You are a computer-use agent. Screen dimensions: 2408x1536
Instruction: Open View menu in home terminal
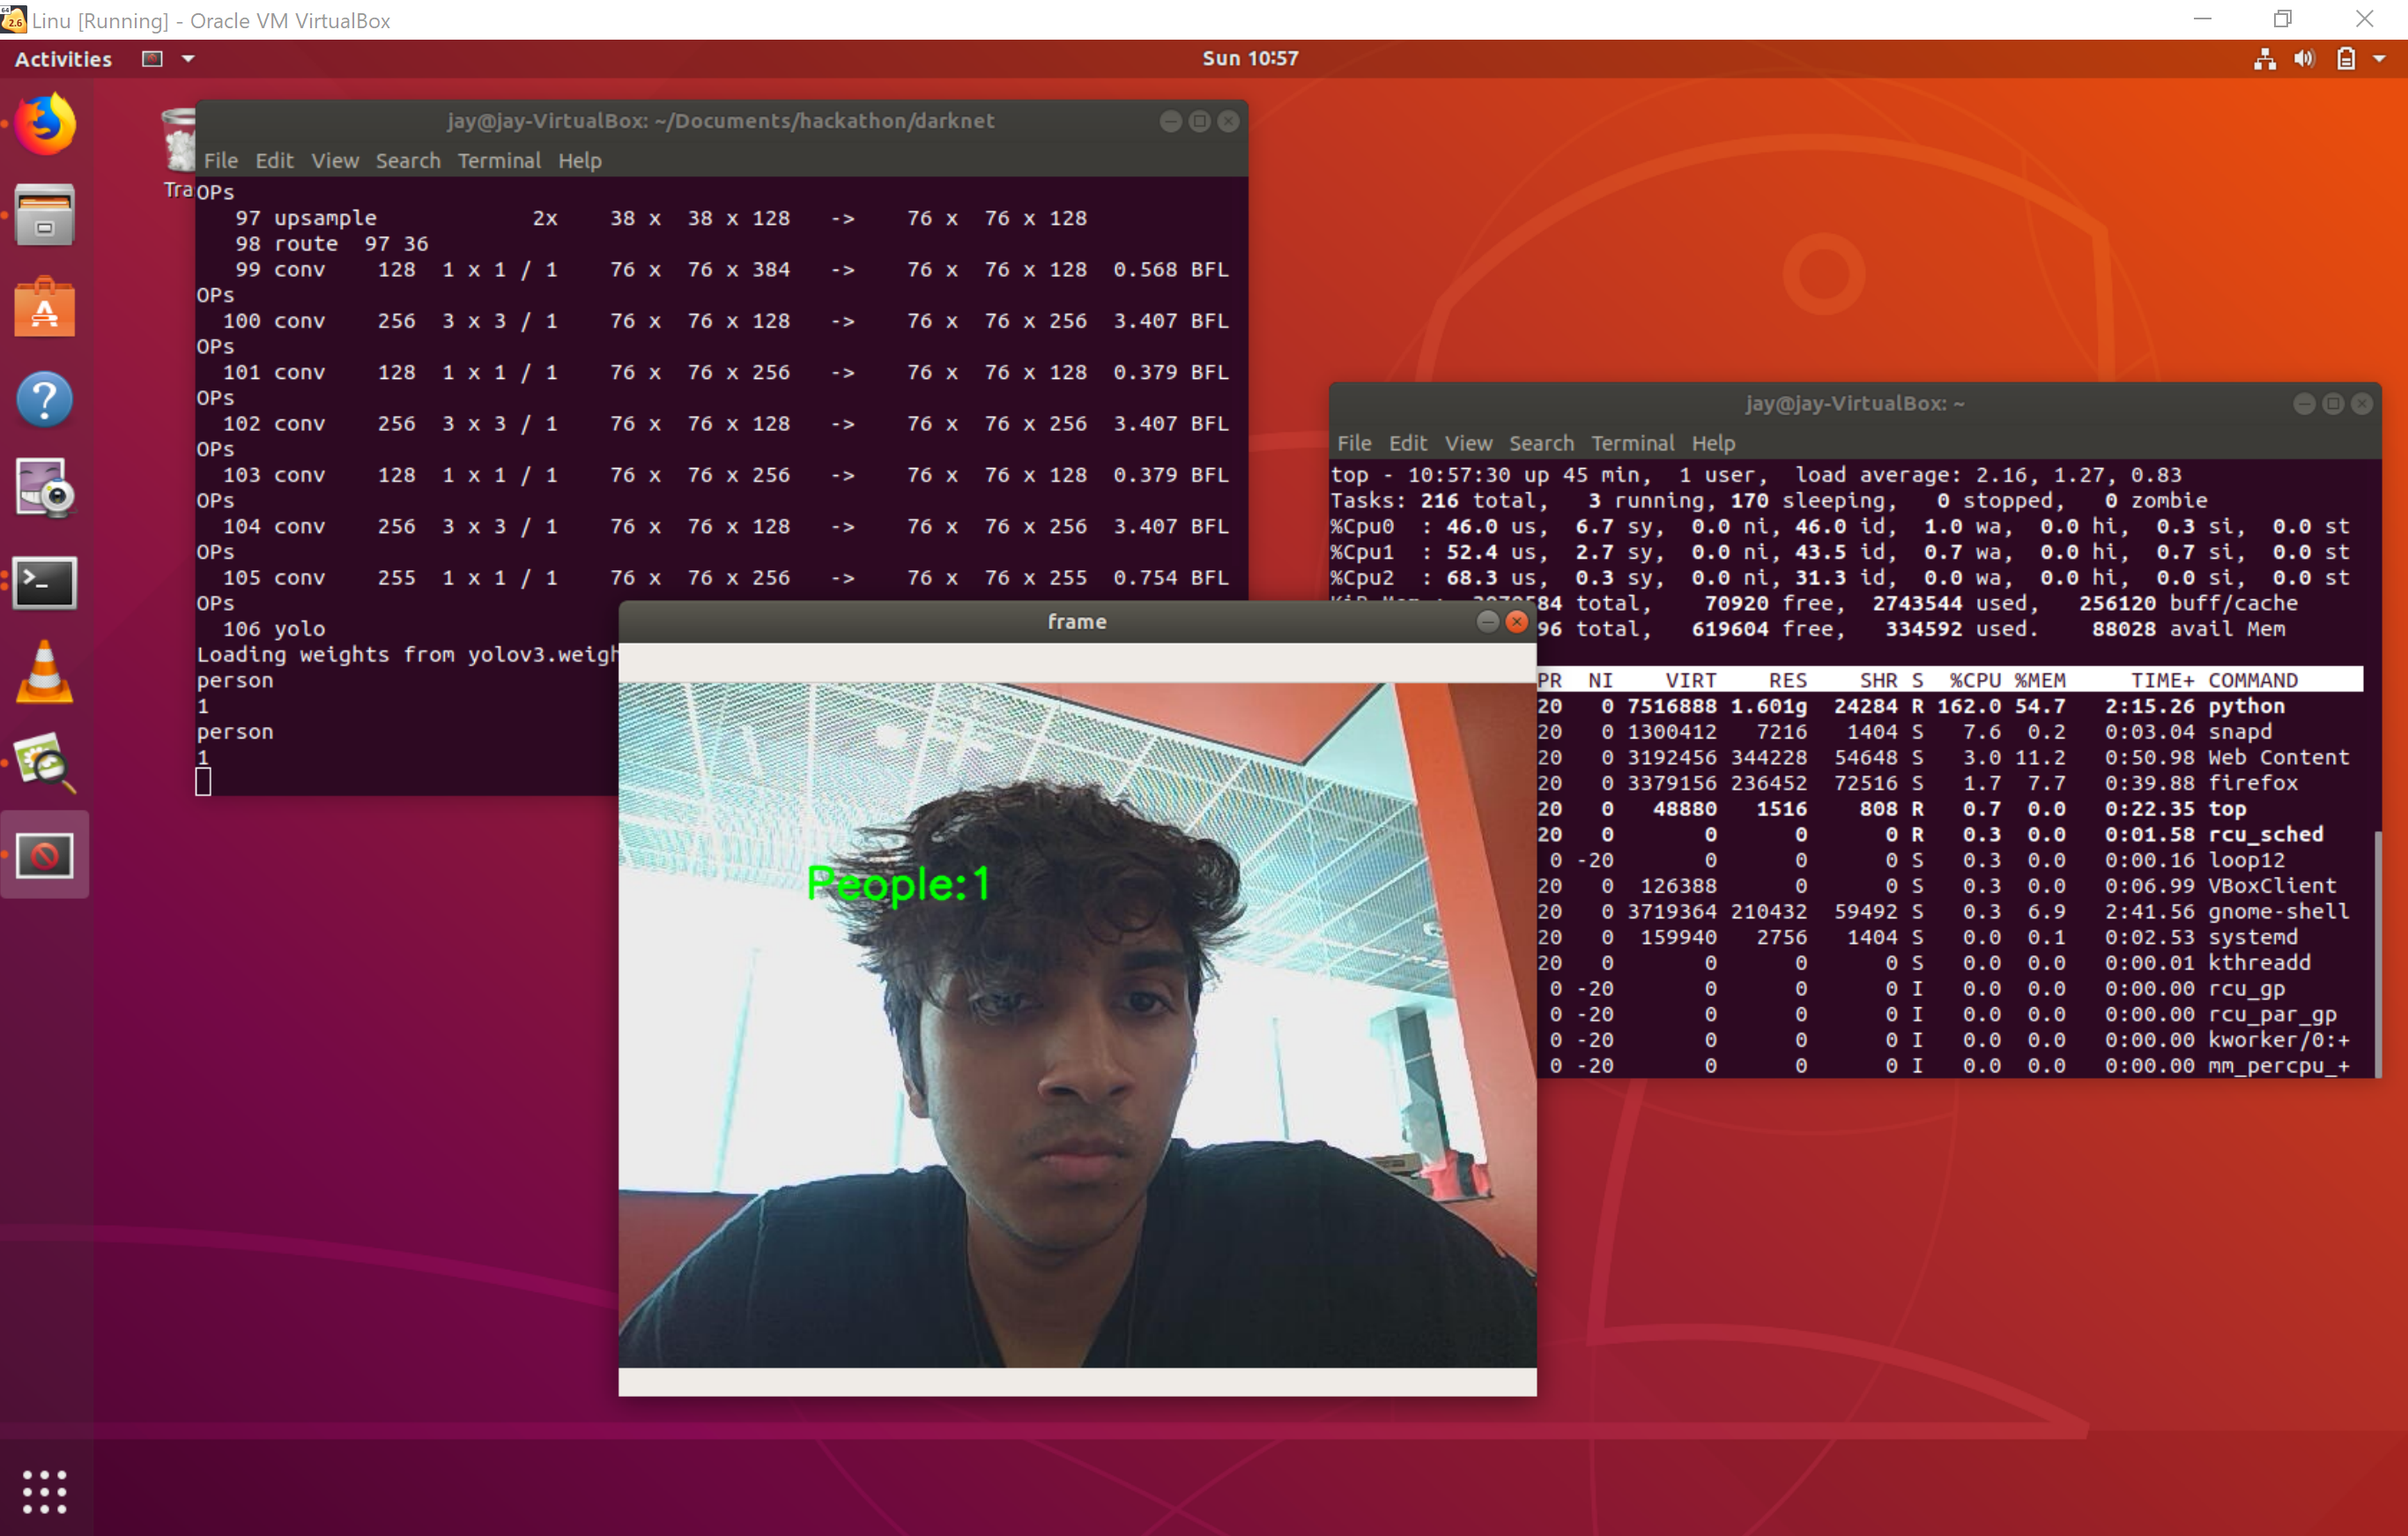coord(1467,443)
